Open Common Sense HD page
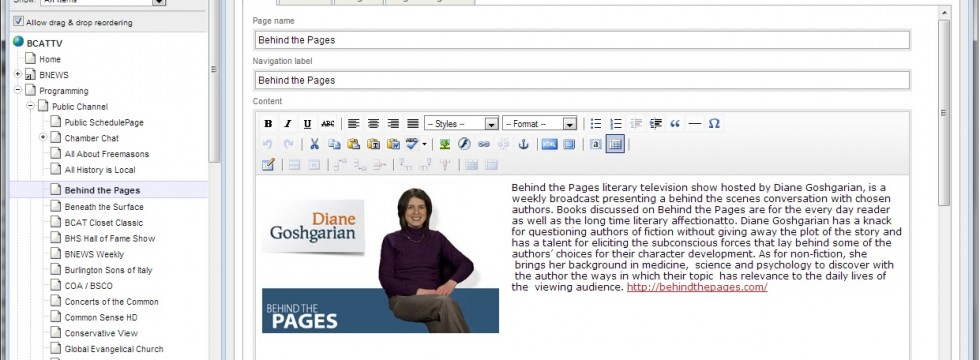The width and height of the screenshot is (980, 360). 101,318
